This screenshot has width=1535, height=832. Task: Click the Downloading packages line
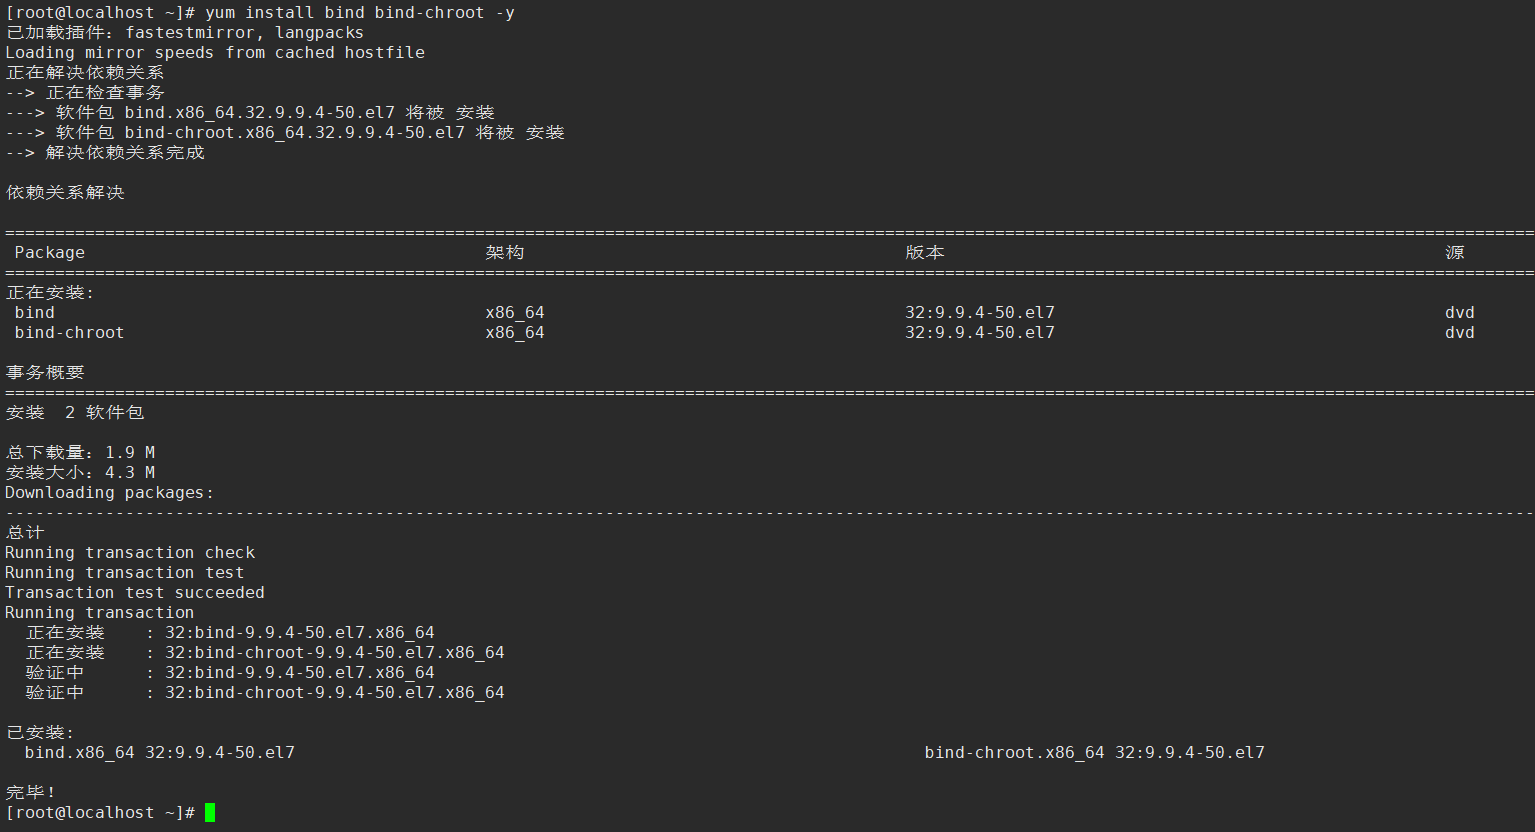point(109,493)
